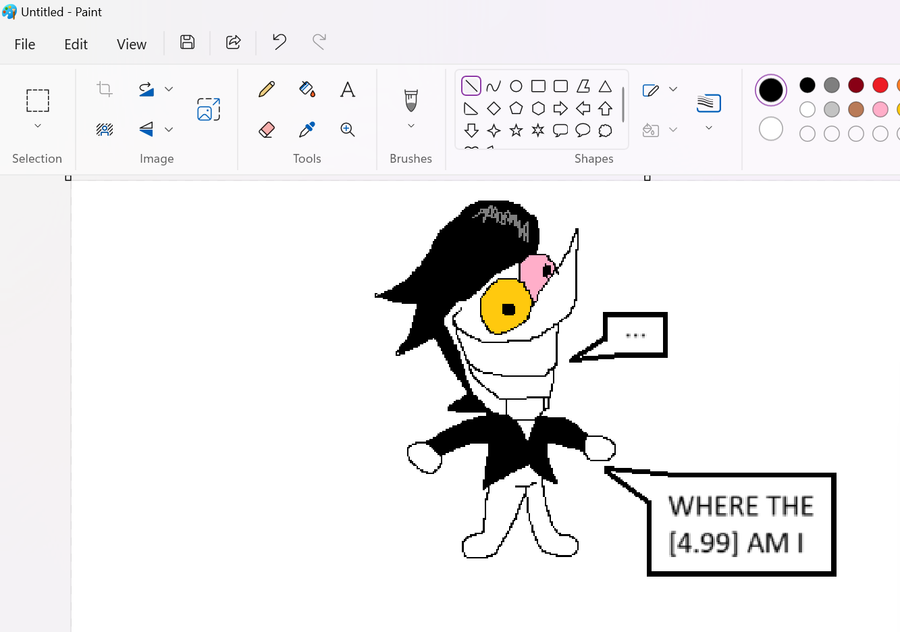The image size is (900, 632).
Task: Pick the black palette color
Action: (807, 85)
